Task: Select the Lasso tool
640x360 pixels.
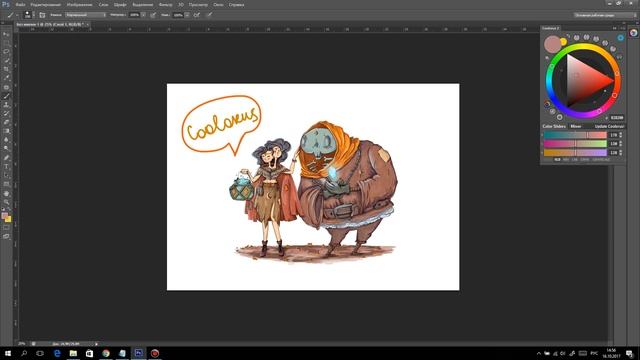Action: [x=6, y=51]
